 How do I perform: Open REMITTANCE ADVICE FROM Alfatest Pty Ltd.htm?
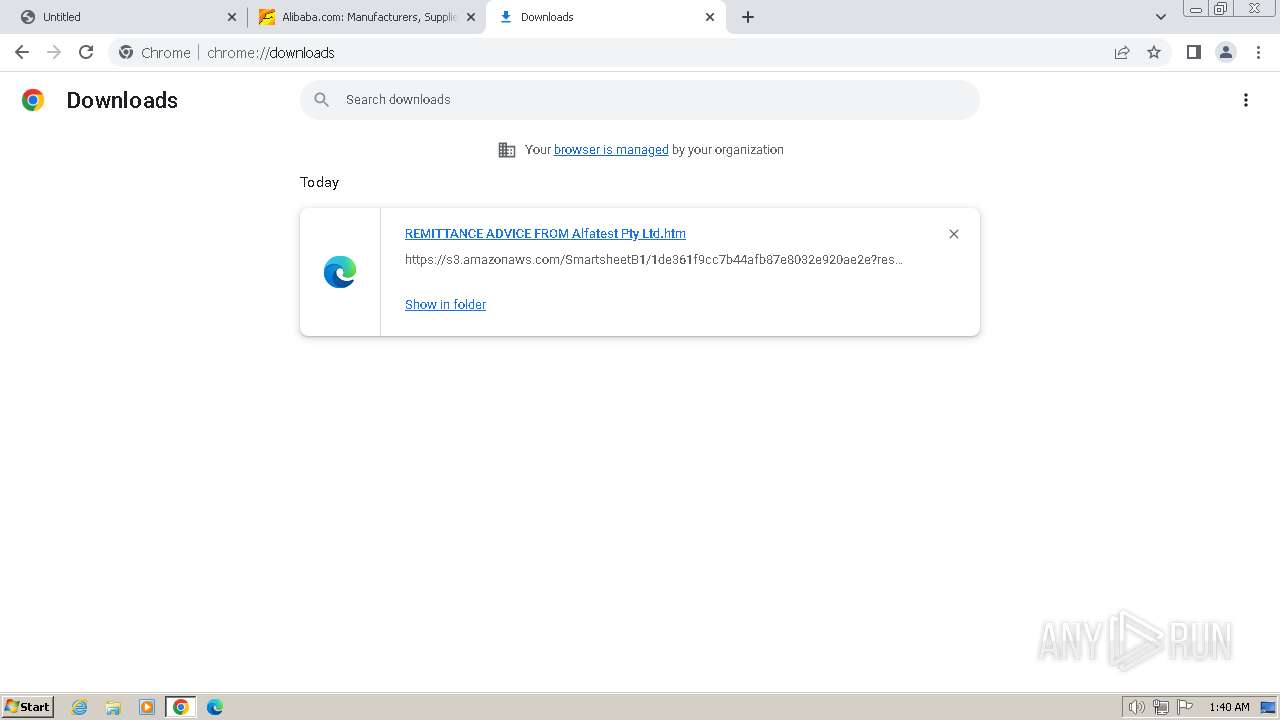[x=545, y=234]
